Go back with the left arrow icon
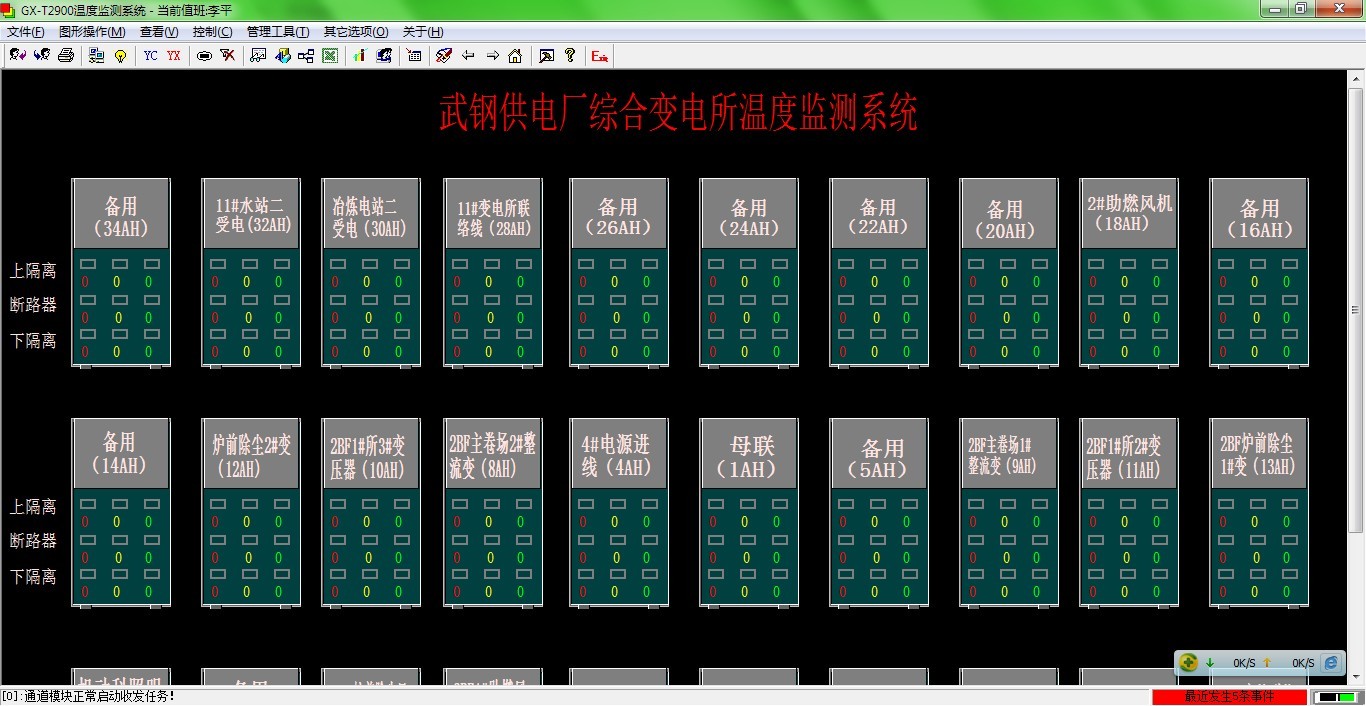Viewport: 1366px width, 706px height. 468,55
